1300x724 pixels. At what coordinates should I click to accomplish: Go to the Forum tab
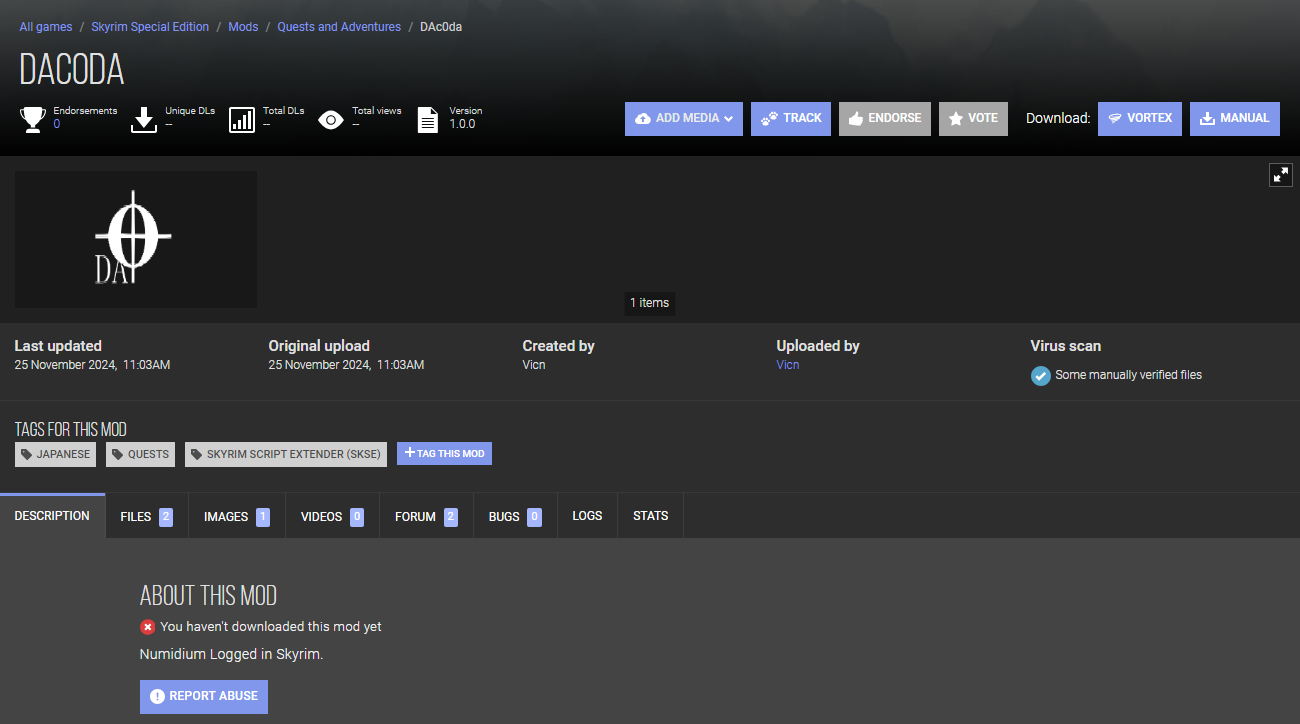tap(426, 516)
